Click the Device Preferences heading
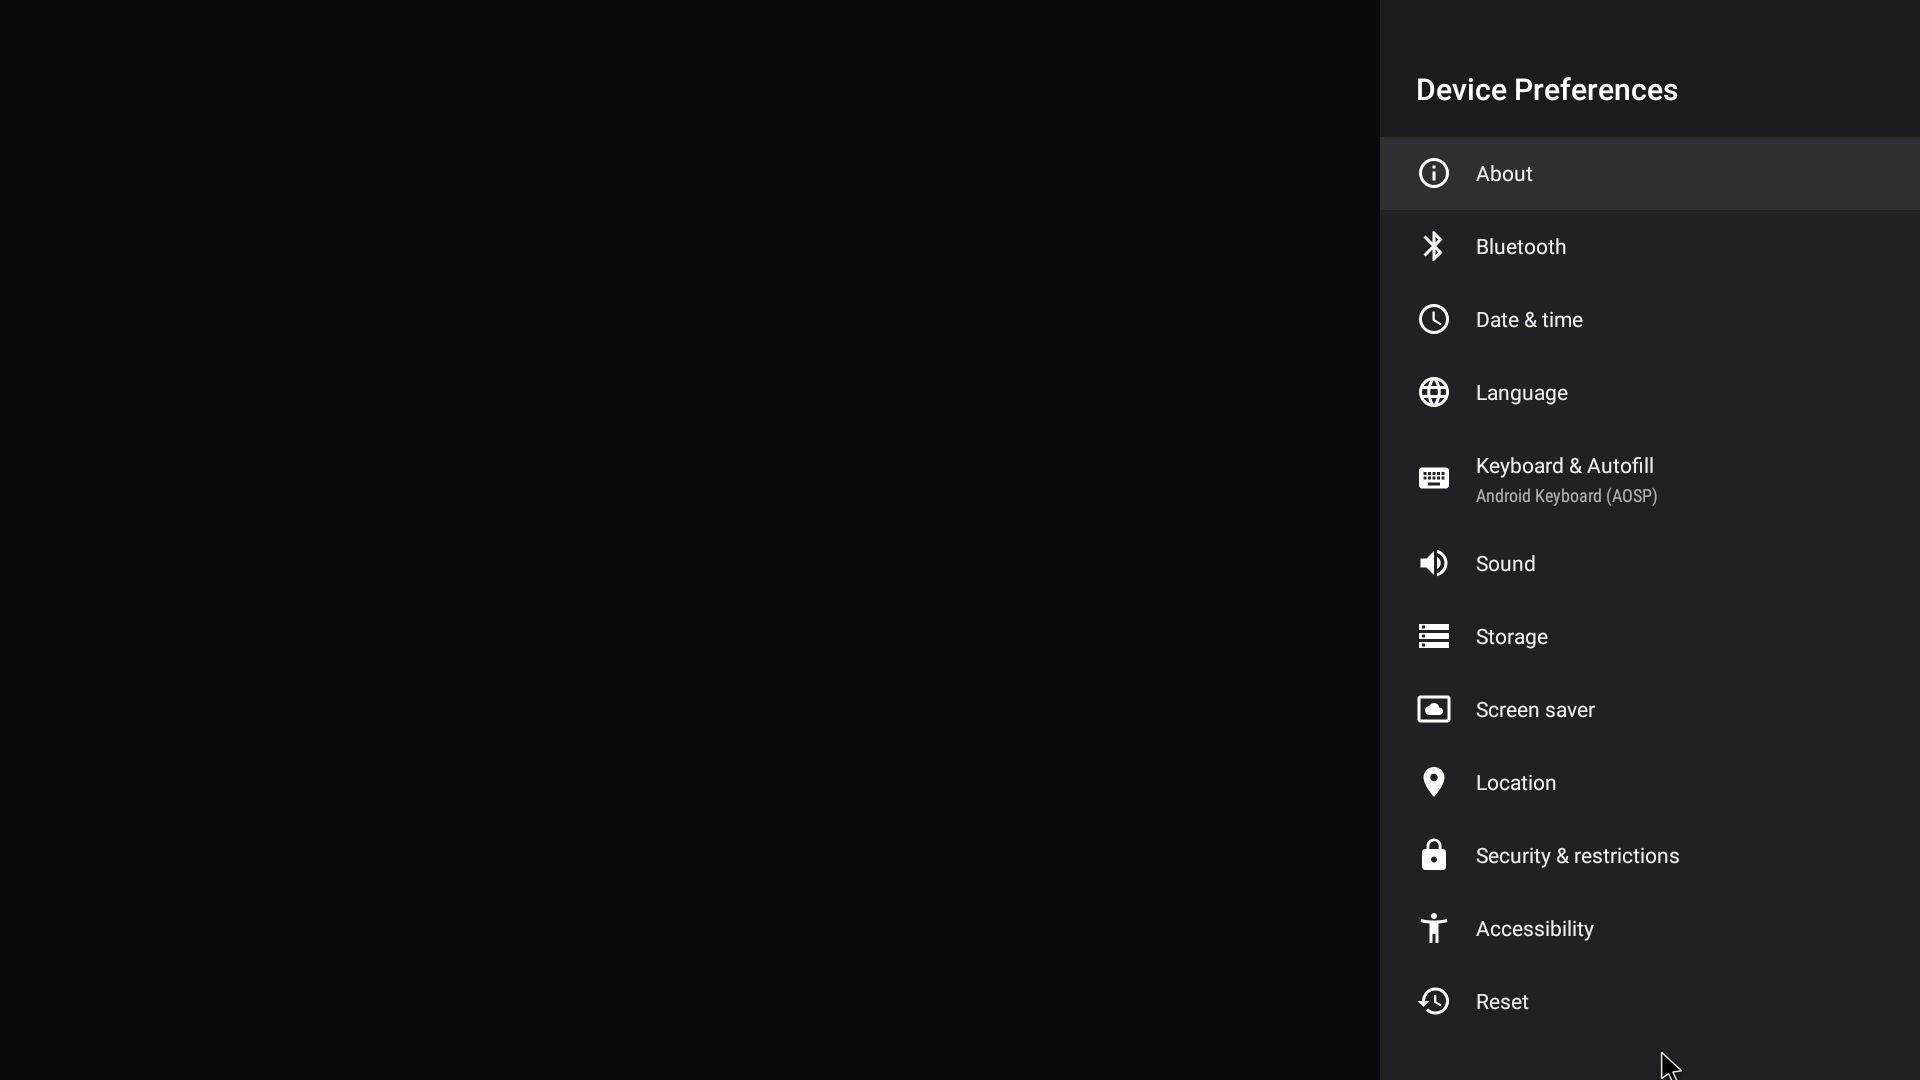This screenshot has width=1920, height=1080. click(x=1546, y=90)
